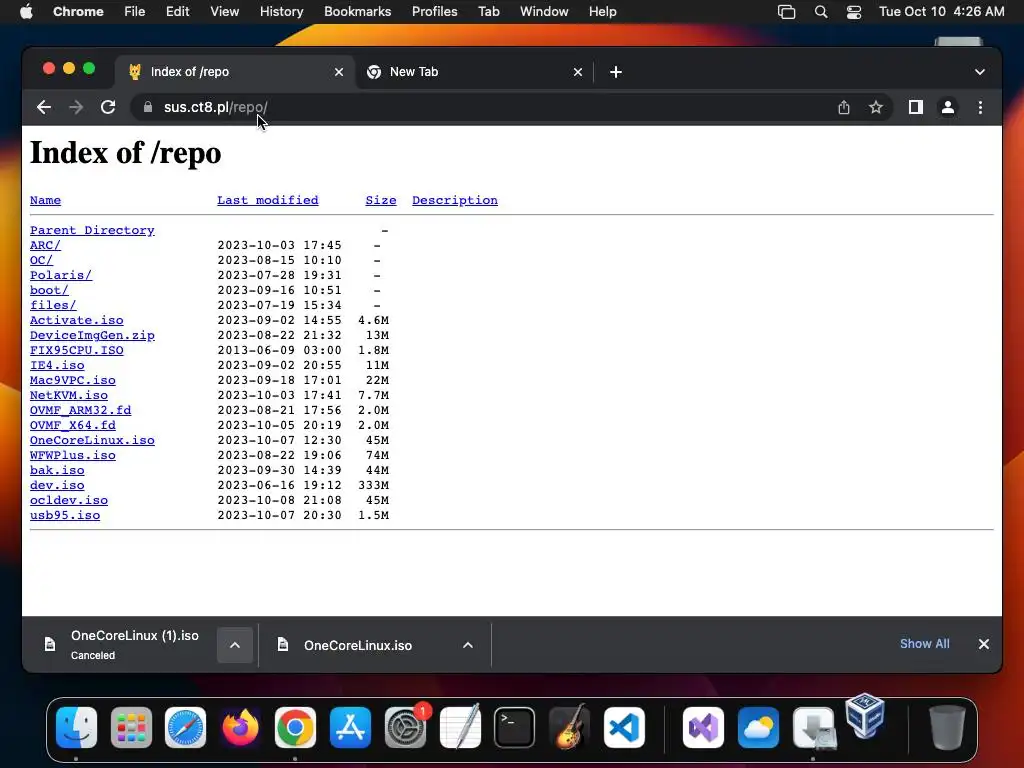
Task: Download usb95.iso
Action: tap(65, 516)
